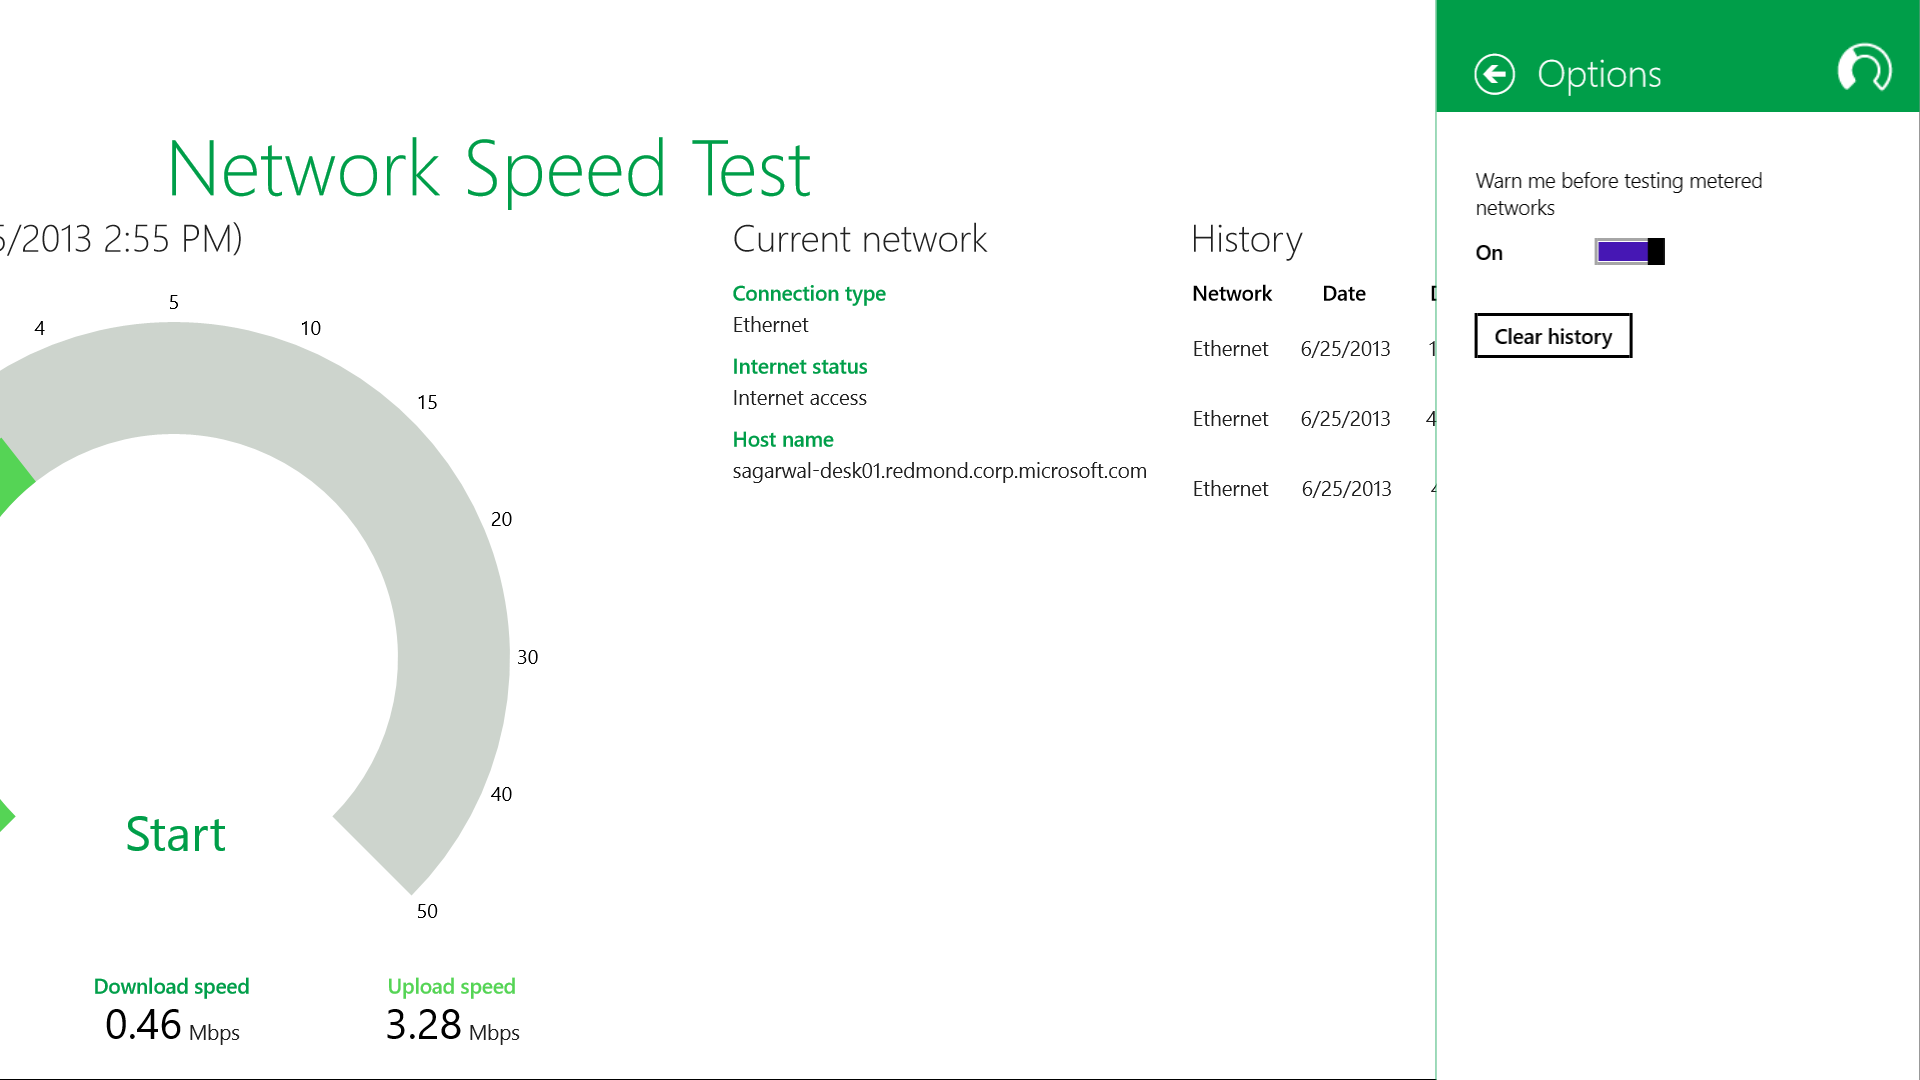Click the History section heading
Viewport: 1920px width, 1080px height.
coord(1247,239)
